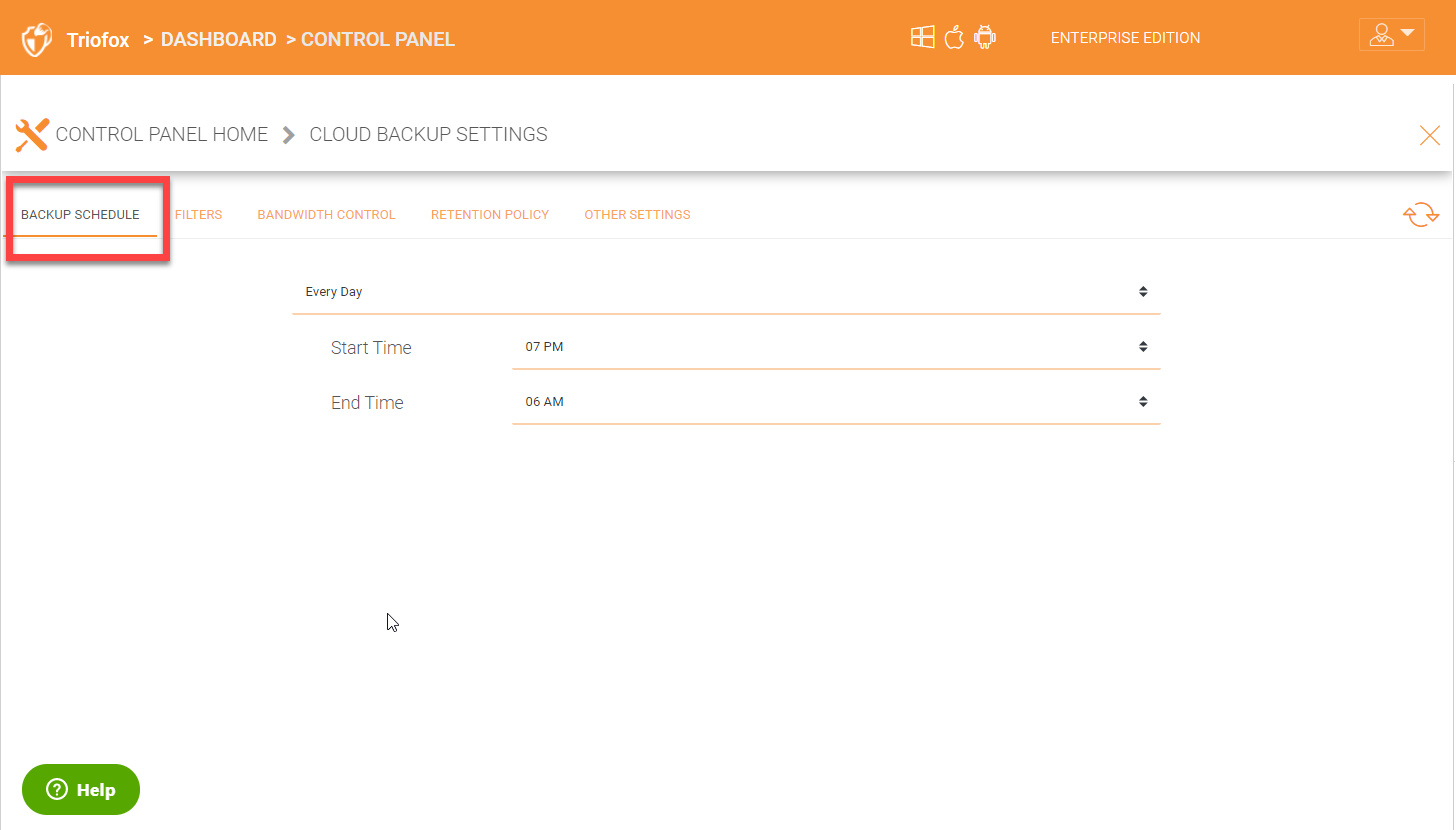Open the Windows client download icon
Image resolution: width=1456 pixels, height=830 pixels.
[922, 38]
